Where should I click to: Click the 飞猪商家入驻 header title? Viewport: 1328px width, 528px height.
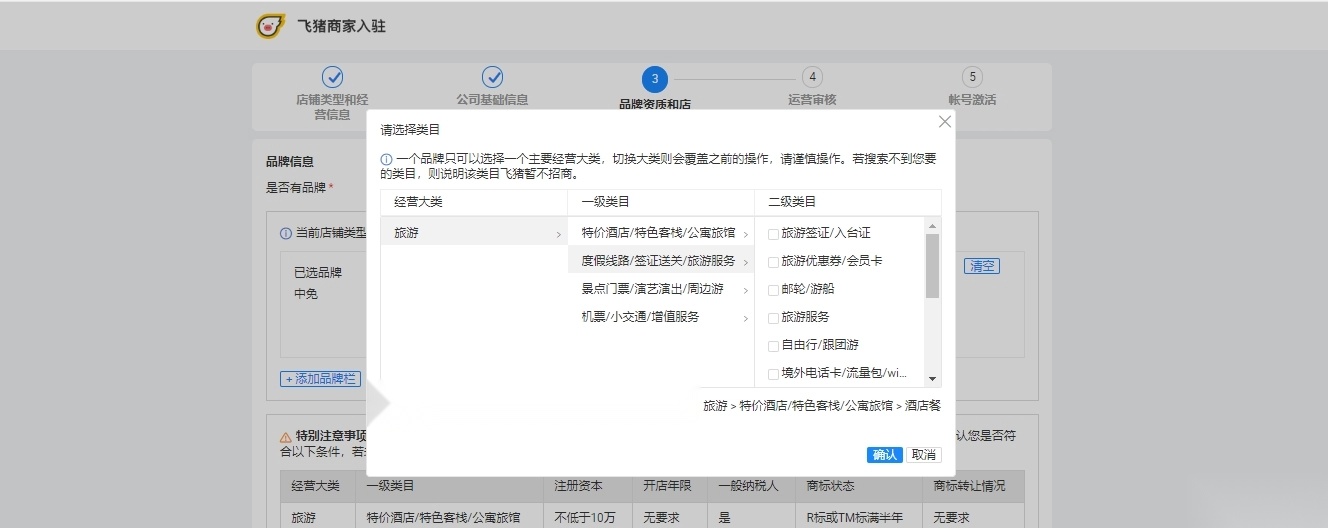[x=341, y=26]
